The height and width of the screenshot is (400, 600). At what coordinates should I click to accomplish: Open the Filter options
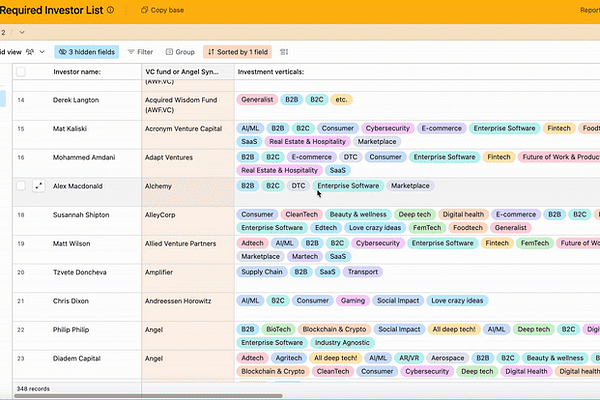(140, 52)
